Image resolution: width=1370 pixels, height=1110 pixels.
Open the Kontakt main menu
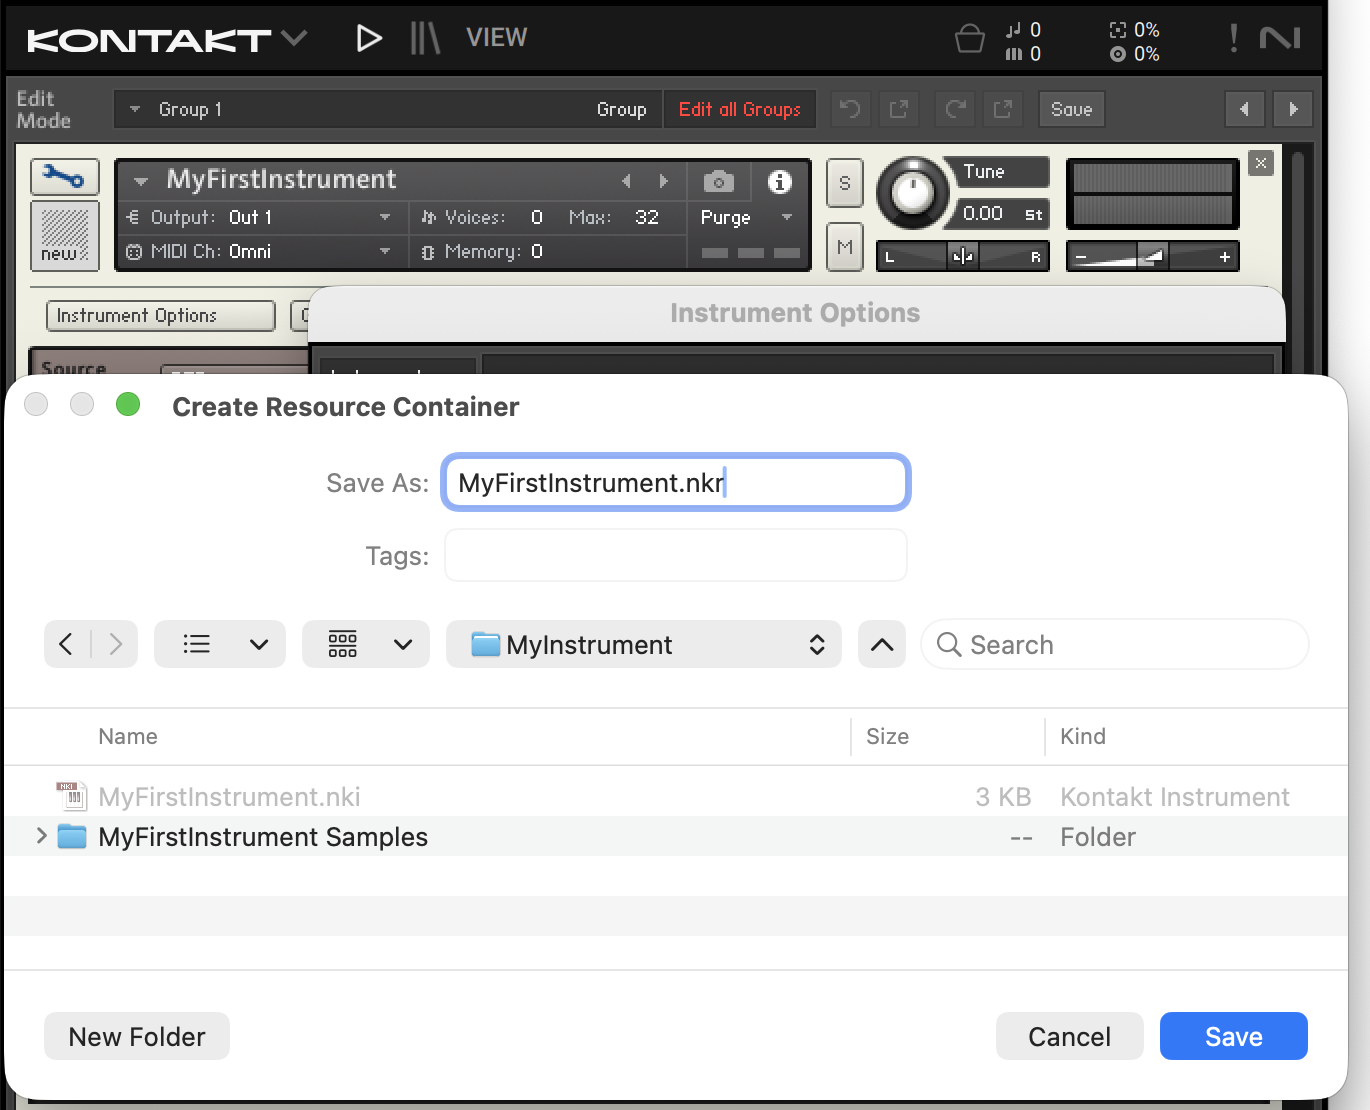pyautogui.click(x=166, y=39)
